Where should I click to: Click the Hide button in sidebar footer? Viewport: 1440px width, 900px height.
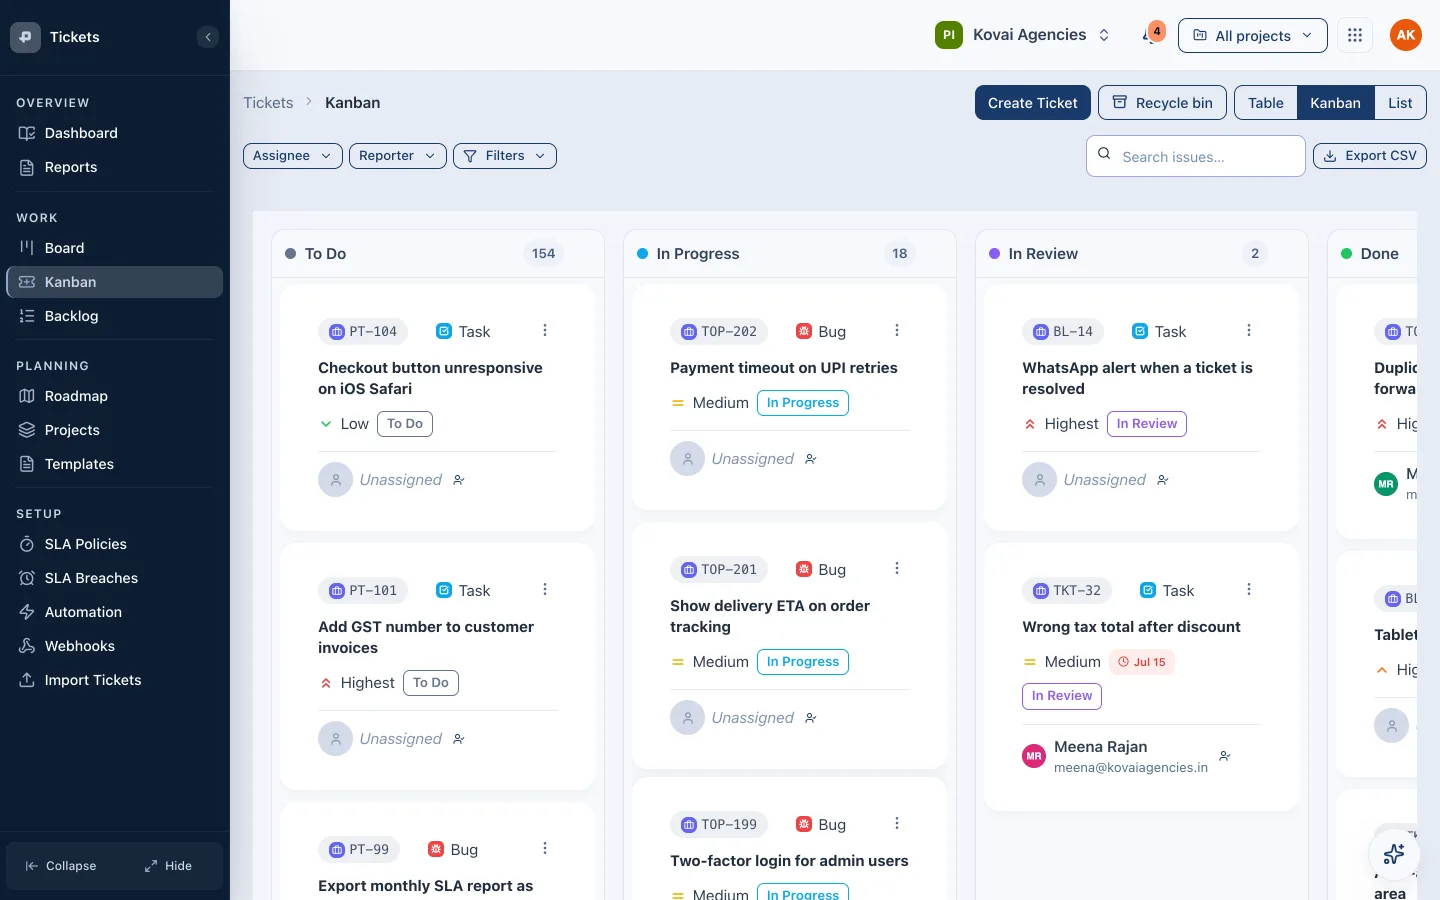[168, 866]
